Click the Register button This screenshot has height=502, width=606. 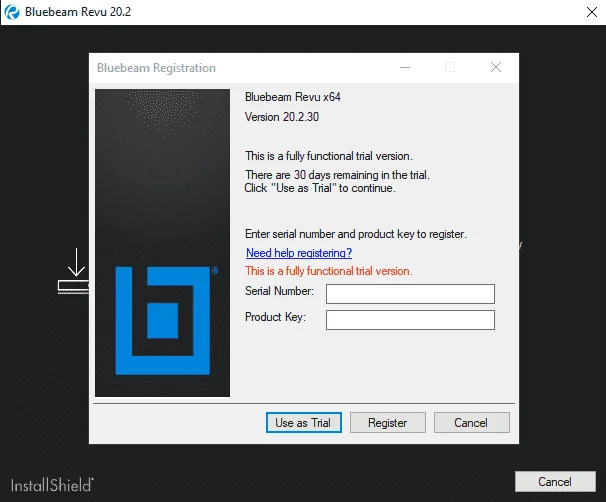pyautogui.click(x=388, y=422)
